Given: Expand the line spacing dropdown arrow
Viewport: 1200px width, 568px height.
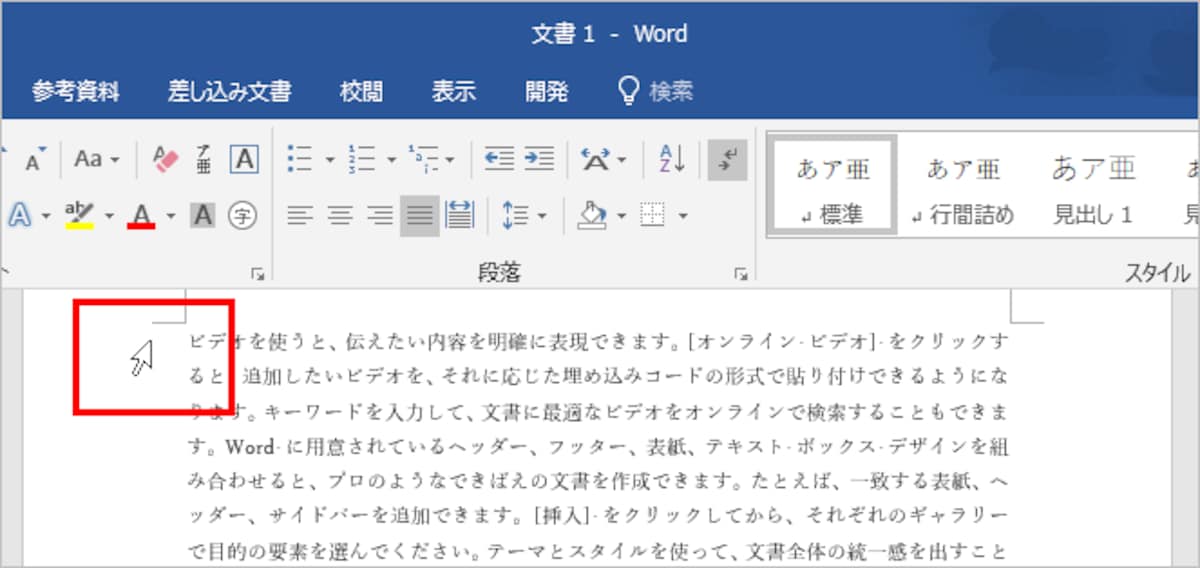Looking at the screenshot, I should [542, 214].
